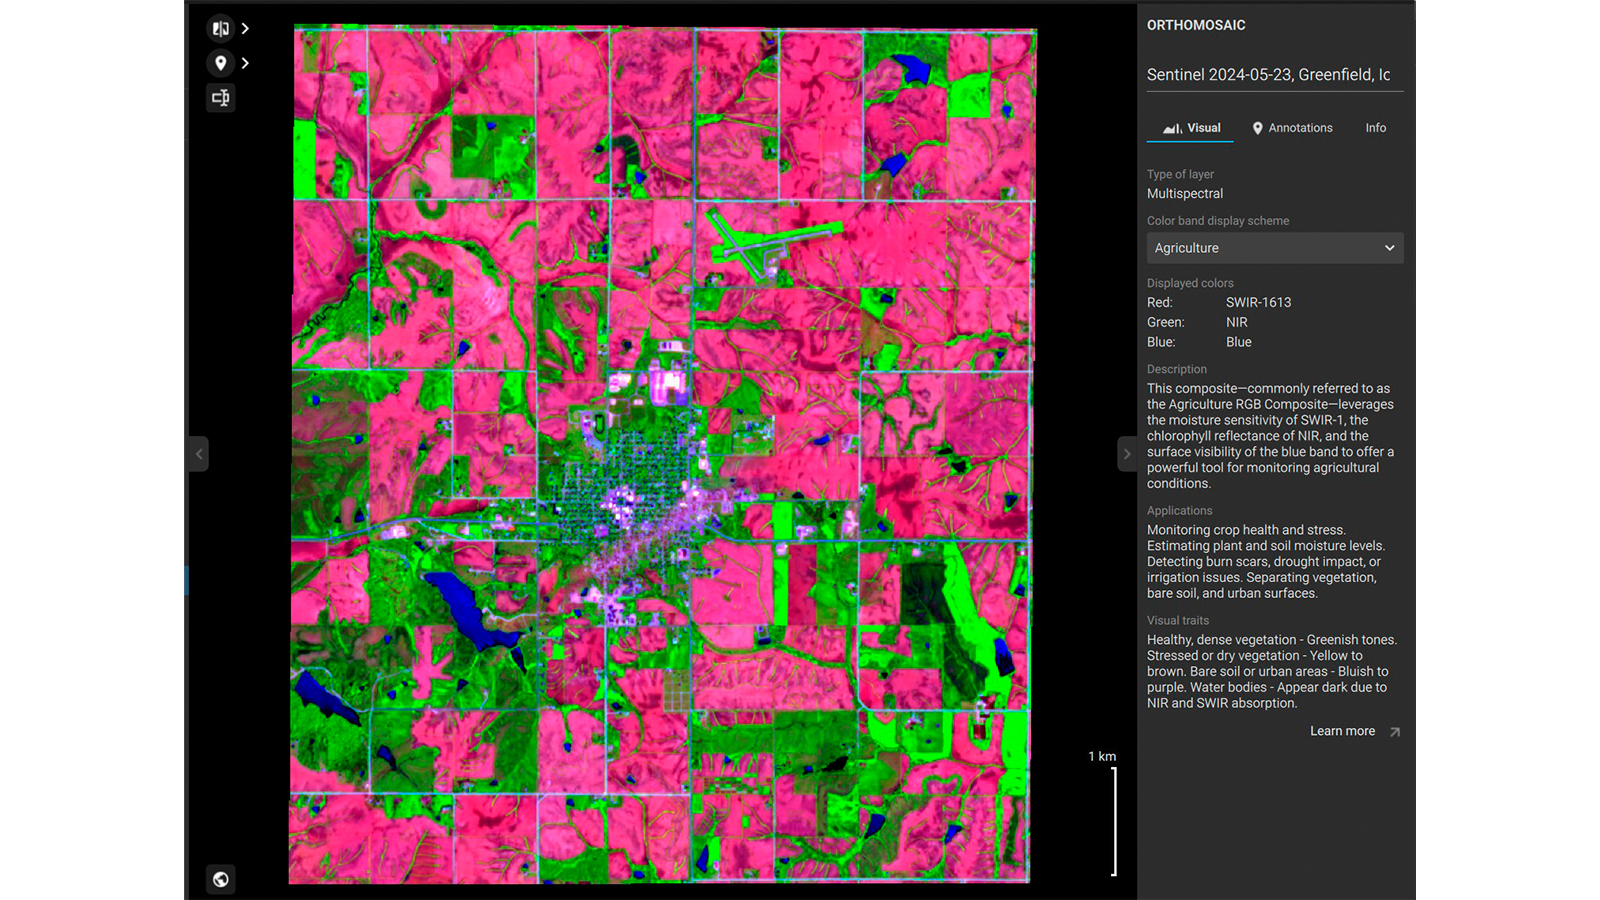Viewport: 1600px width, 900px height.
Task: Click the pin icon beside Annotations
Action: pos(1258,128)
